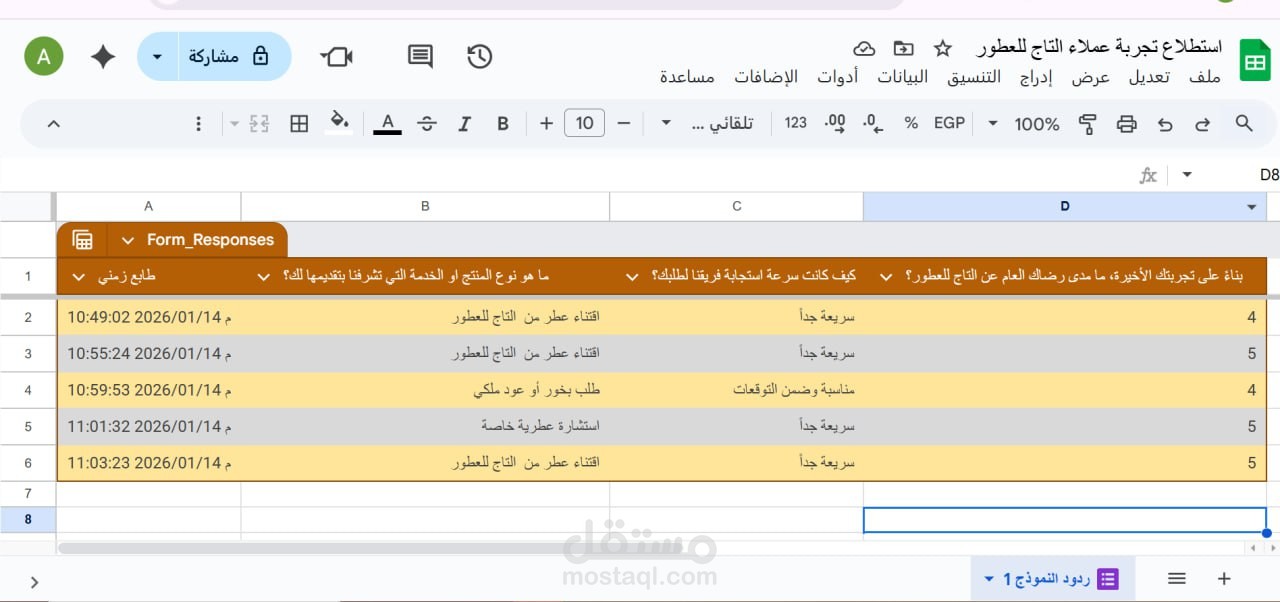1280x602 pixels.
Task: Open the text color picker
Action: (x=387, y=123)
